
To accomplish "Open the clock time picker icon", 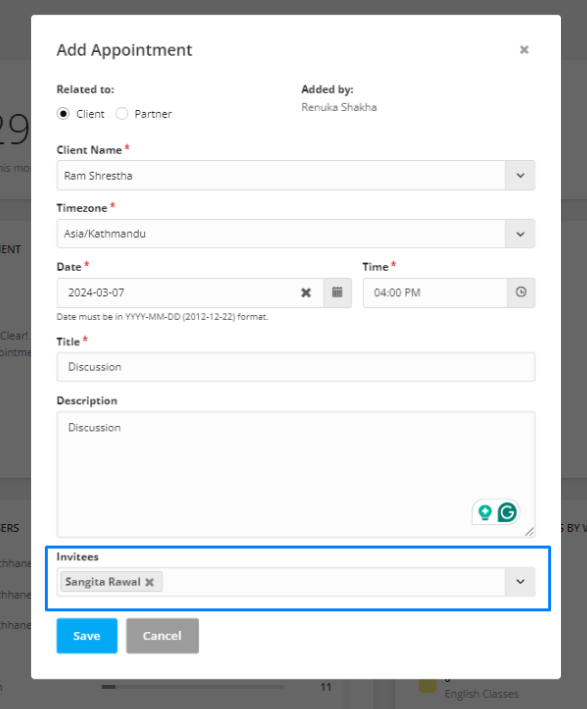I will [521, 293].
